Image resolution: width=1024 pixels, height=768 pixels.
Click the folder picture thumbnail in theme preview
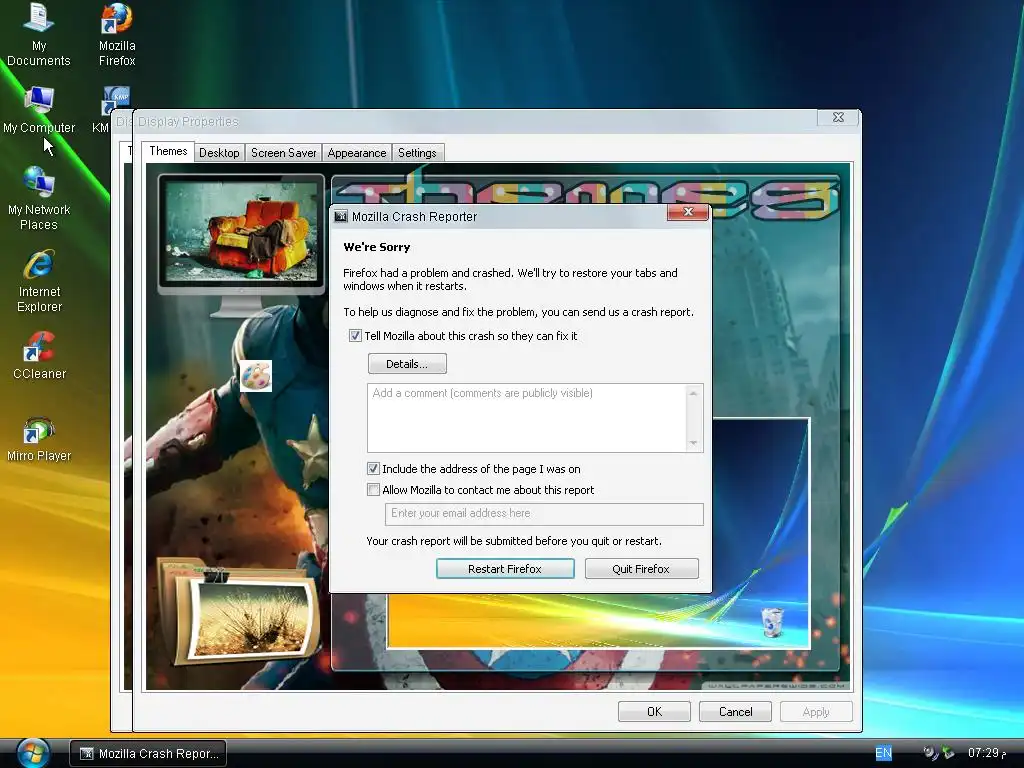coord(239,611)
